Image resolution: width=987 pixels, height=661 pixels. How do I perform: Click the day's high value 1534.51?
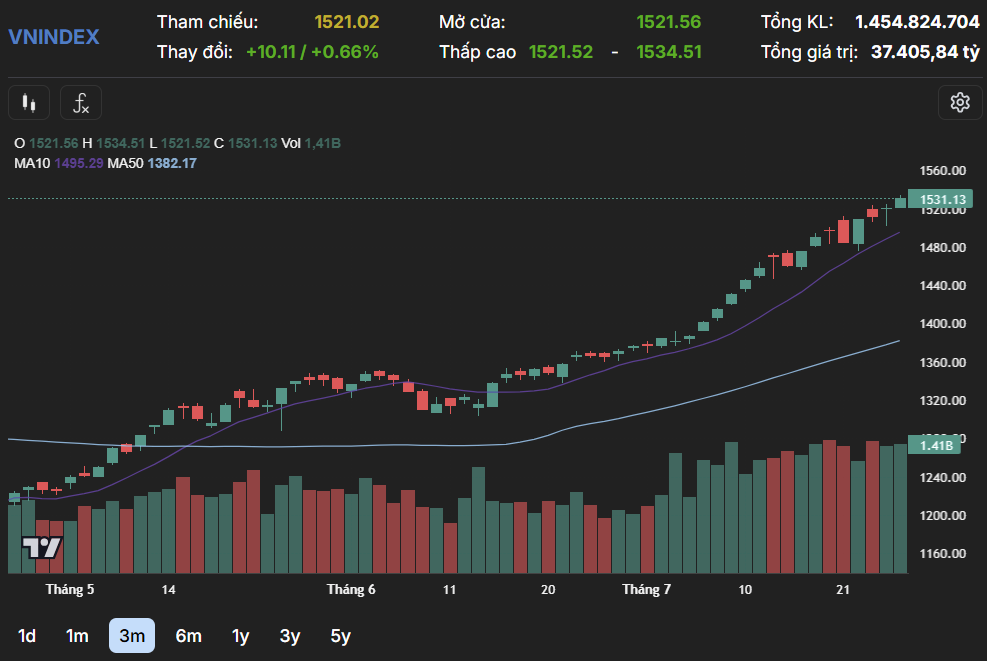[668, 52]
